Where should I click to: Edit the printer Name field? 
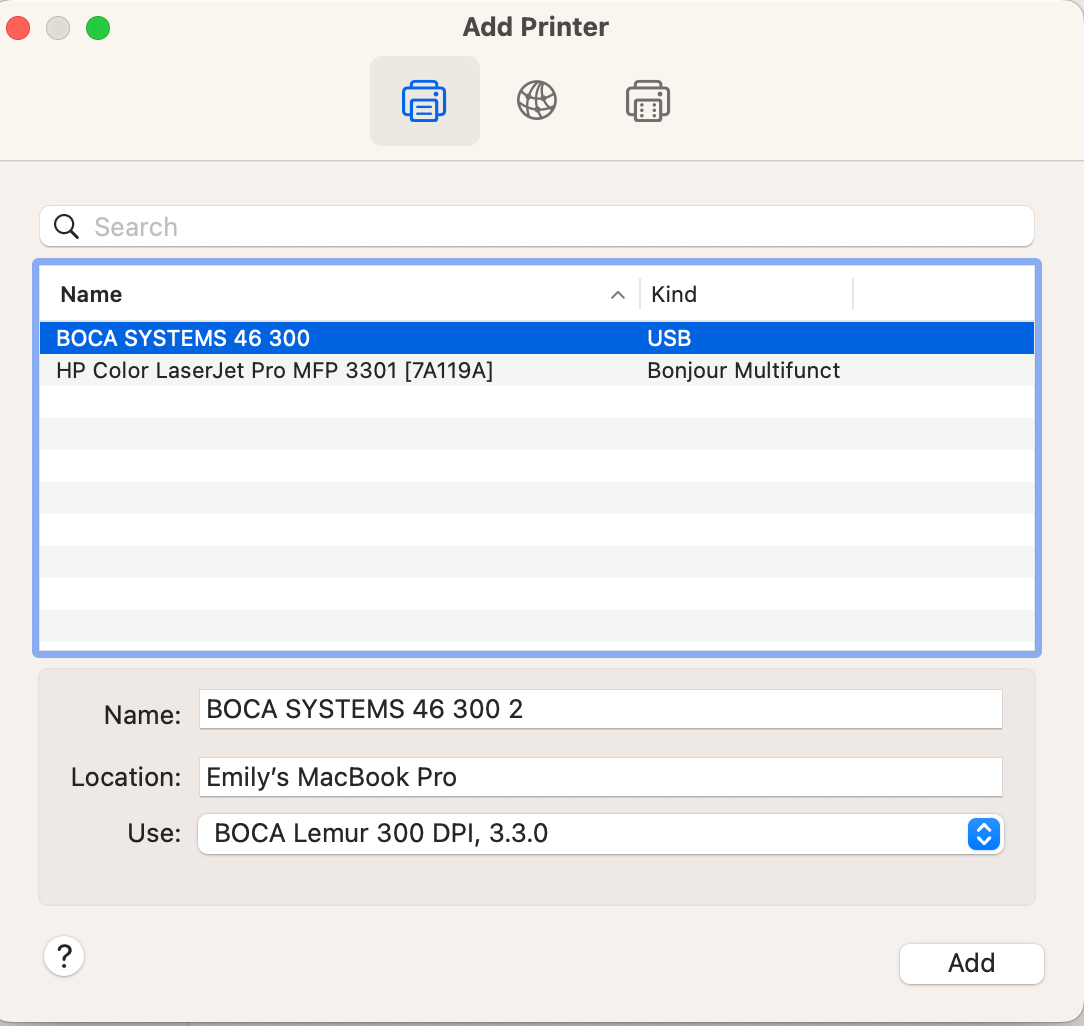click(600, 709)
